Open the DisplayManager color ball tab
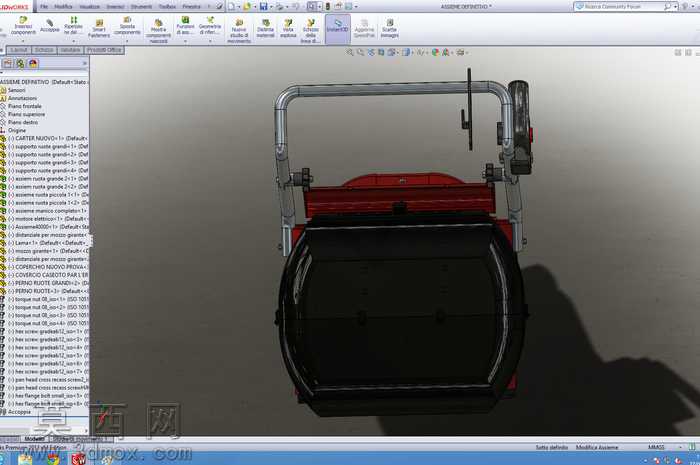700x465 pixels. pos(33,64)
